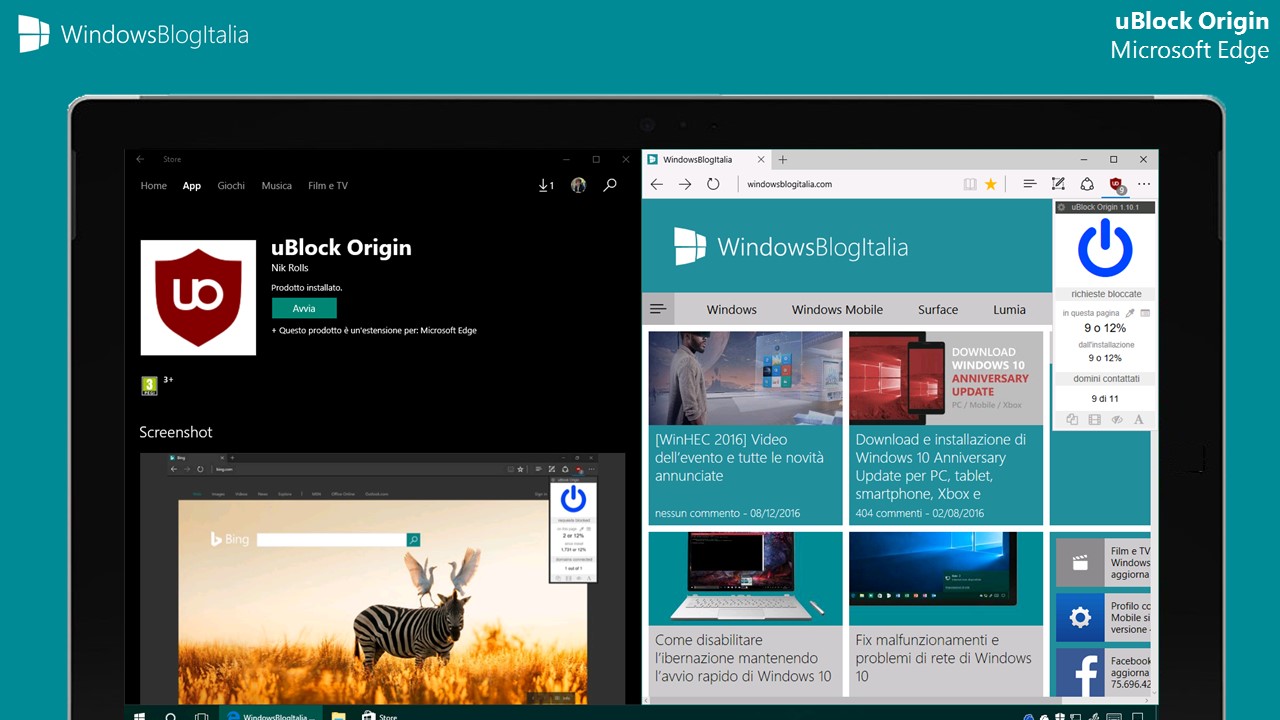Toggle uBlock no-popups switch icon
1280x720 pixels.
1072,420
